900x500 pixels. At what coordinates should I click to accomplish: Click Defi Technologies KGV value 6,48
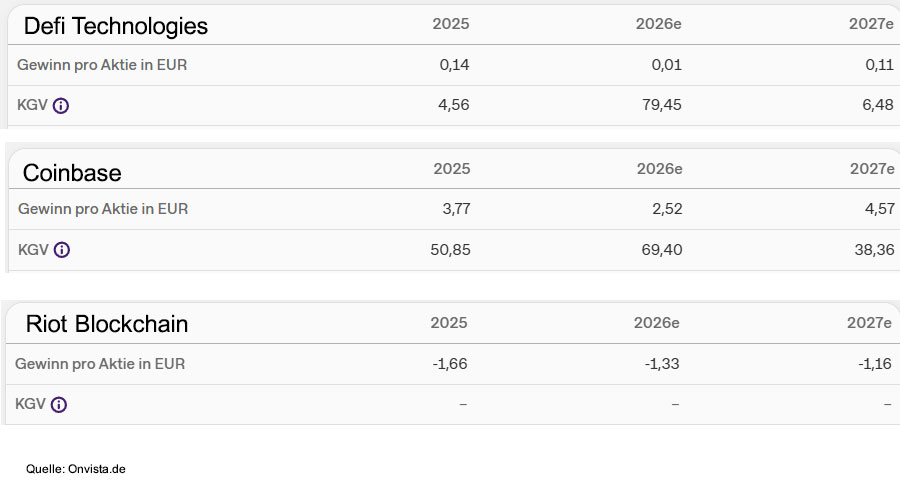[x=878, y=104]
